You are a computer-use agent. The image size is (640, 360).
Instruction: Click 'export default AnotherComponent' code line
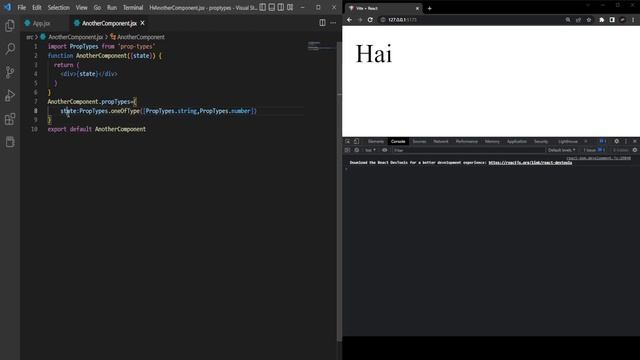(x=97, y=129)
